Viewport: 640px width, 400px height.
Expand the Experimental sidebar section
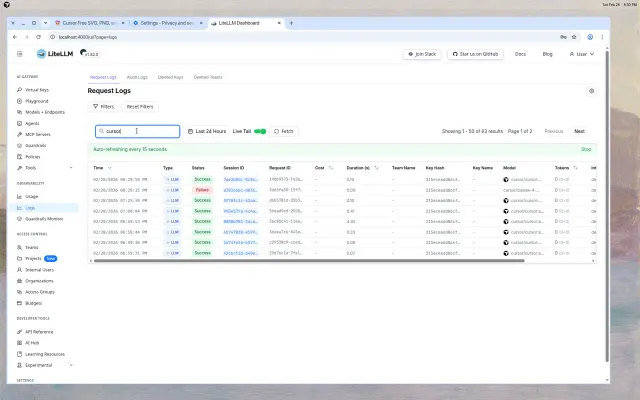click(x=71, y=365)
